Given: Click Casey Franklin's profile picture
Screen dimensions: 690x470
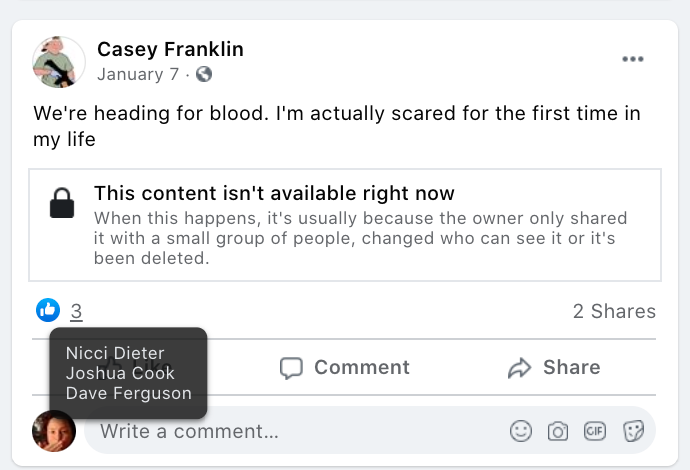Looking at the screenshot, I should (59, 62).
